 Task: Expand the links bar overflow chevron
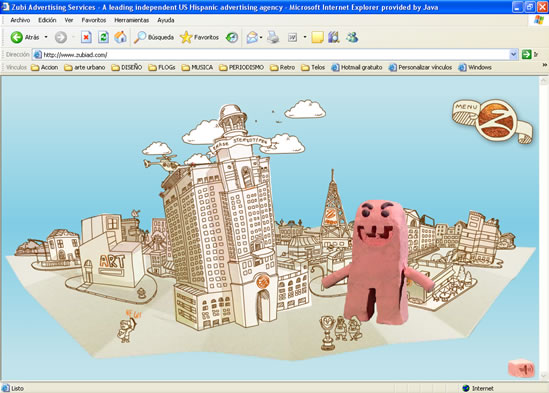pyautogui.click(x=544, y=65)
